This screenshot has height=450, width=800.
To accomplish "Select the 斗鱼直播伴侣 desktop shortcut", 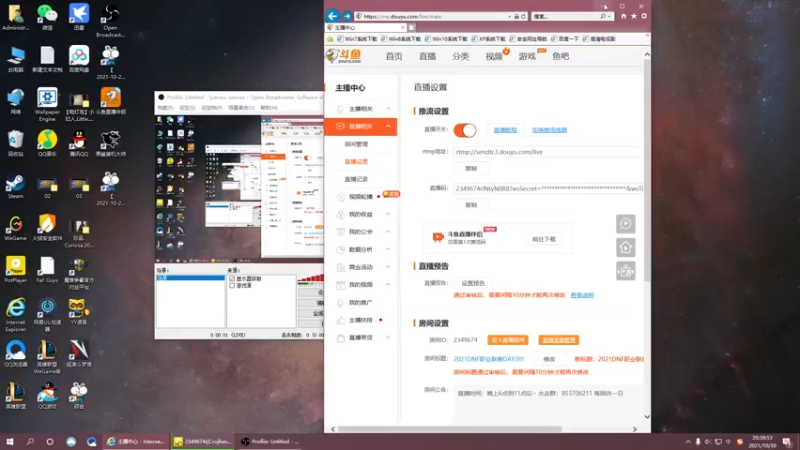I will pyautogui.click(x=110, y=101).
